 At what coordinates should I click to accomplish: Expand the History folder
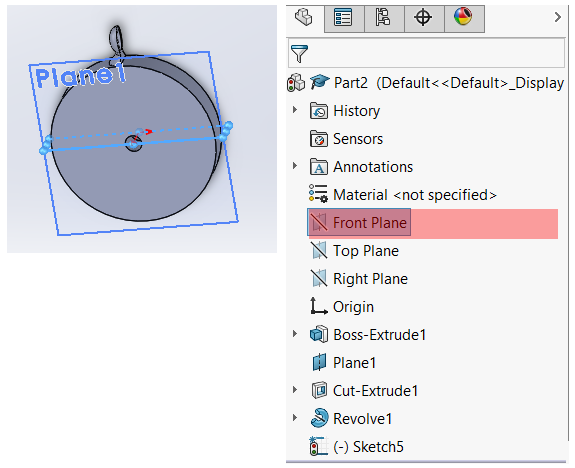(294, 110)
